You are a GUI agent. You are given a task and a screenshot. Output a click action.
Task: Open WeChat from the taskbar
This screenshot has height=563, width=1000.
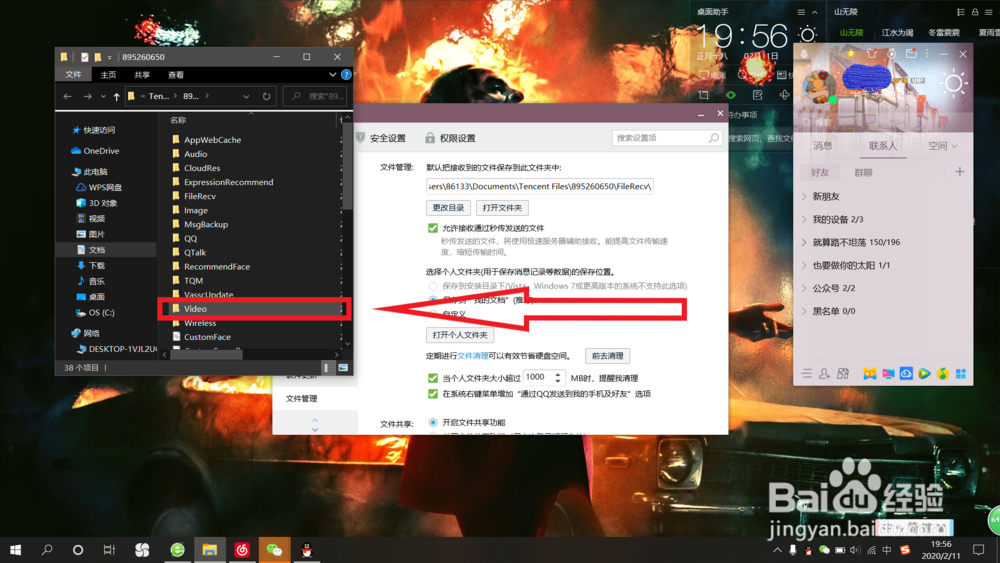click(274, 550)
